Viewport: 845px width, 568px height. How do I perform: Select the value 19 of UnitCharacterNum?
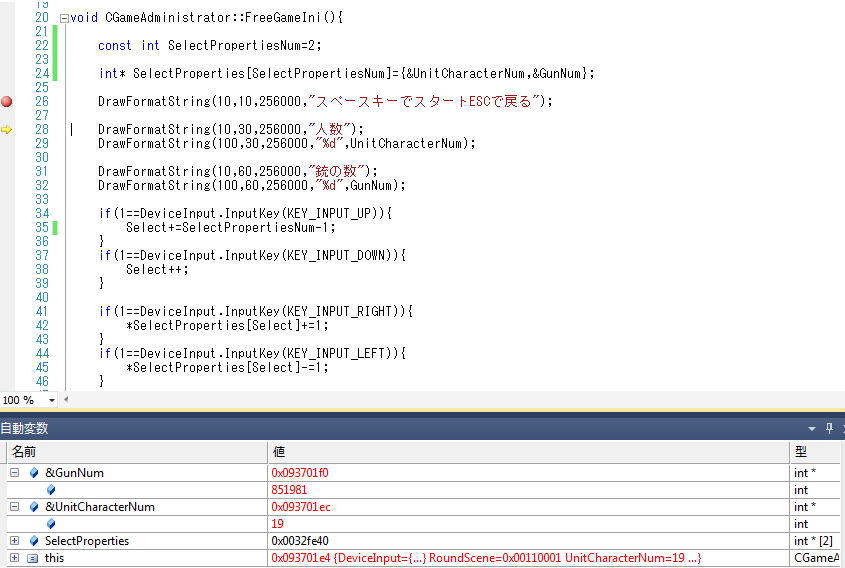pos(278,524)
